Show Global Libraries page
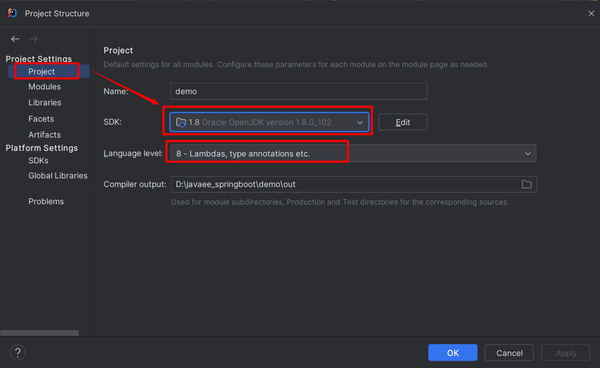600x368 pixels. [58, 176]
